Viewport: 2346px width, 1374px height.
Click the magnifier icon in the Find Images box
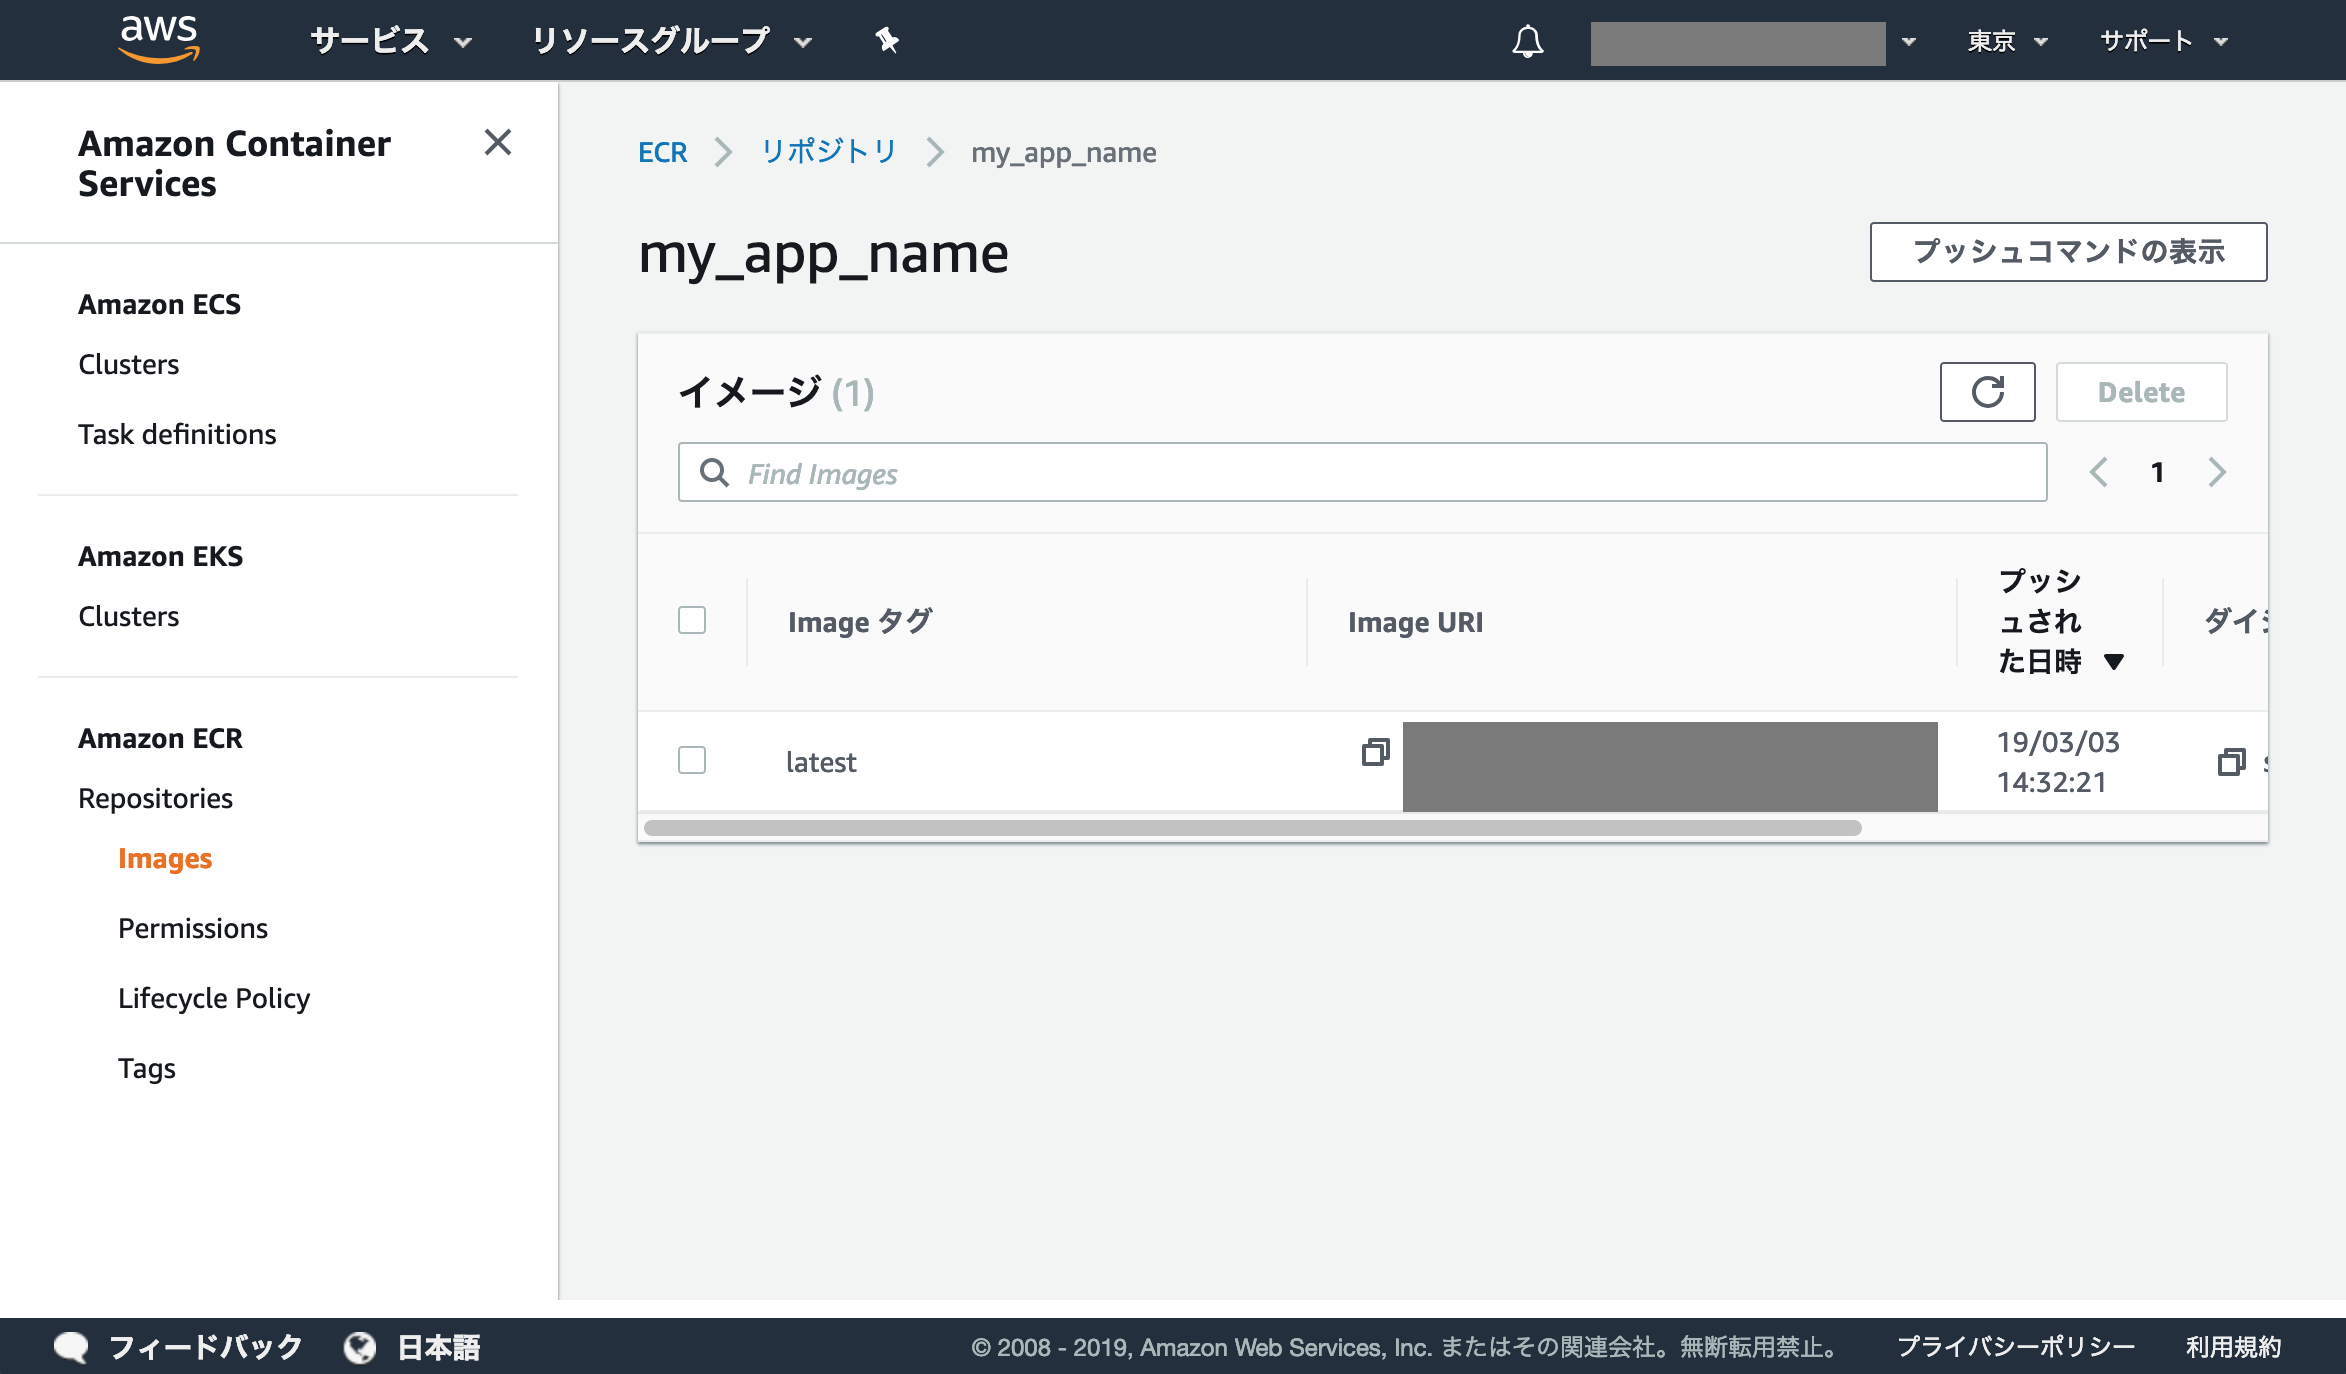(x=714, y=472)
